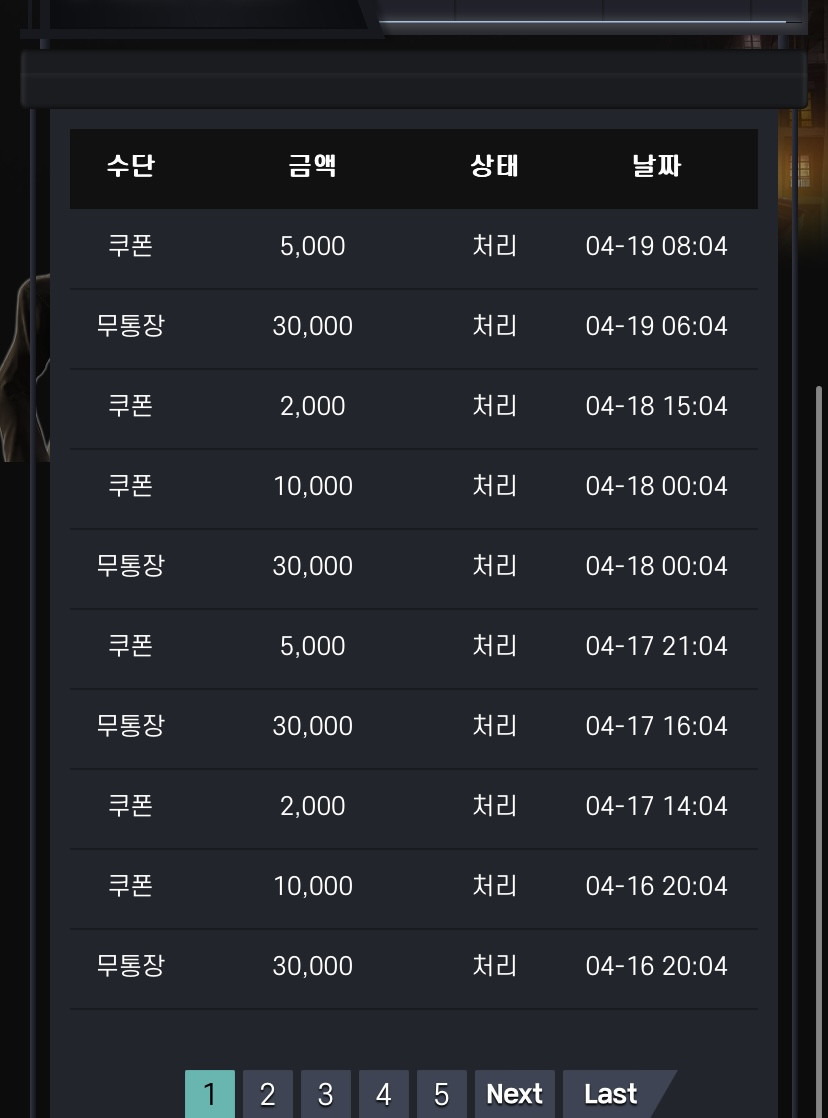
Task: Click the 수단 column header
Action: [x=131, y=166]
